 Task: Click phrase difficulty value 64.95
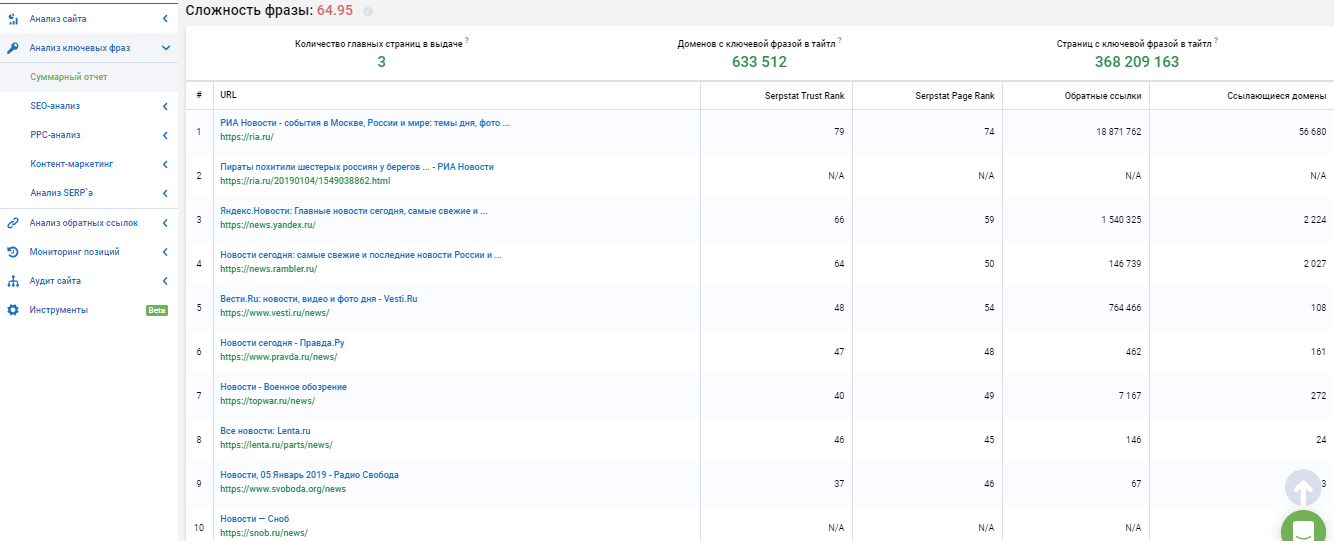(335, 10)
